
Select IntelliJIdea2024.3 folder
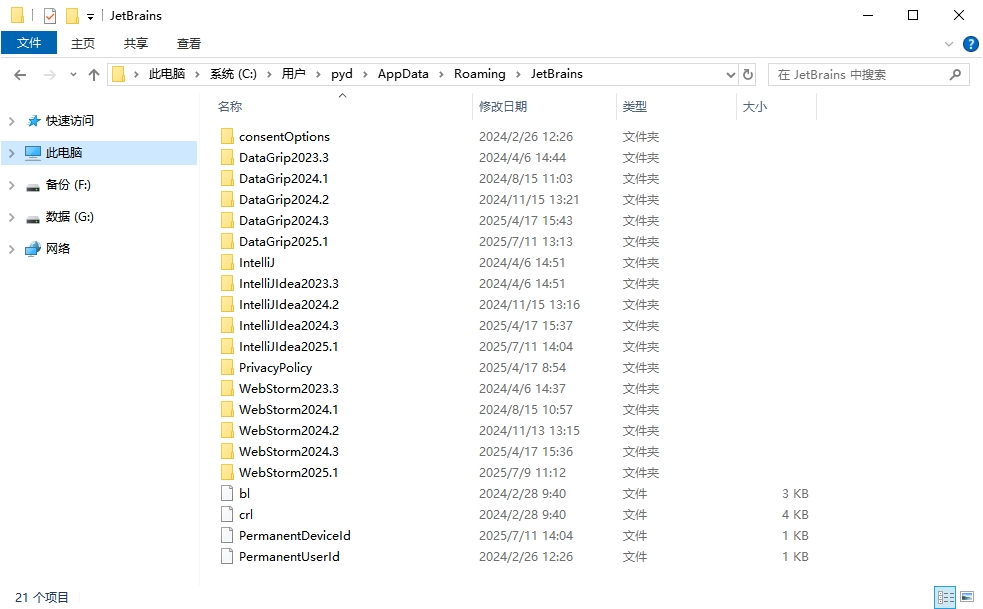point(288,326)
